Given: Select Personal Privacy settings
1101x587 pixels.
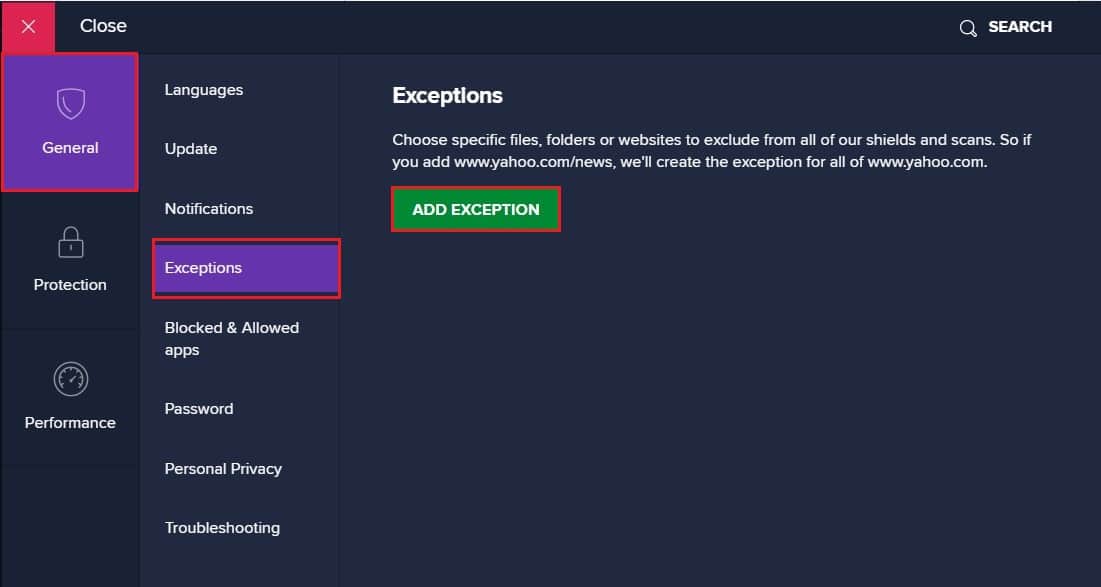Looking at the screenshot, I should 223,469.
